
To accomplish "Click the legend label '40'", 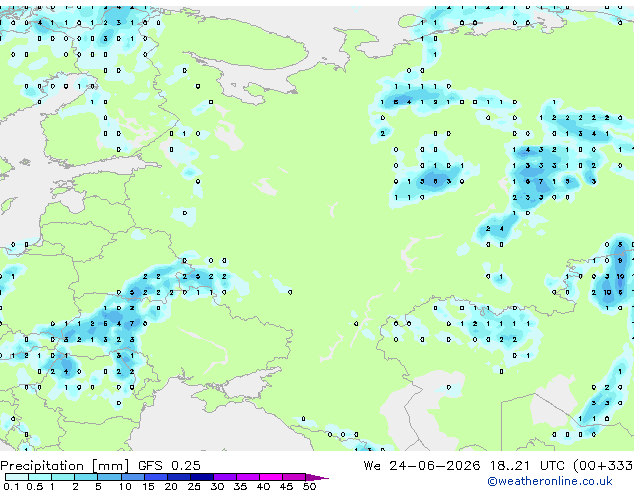I will tap(263, 486).
